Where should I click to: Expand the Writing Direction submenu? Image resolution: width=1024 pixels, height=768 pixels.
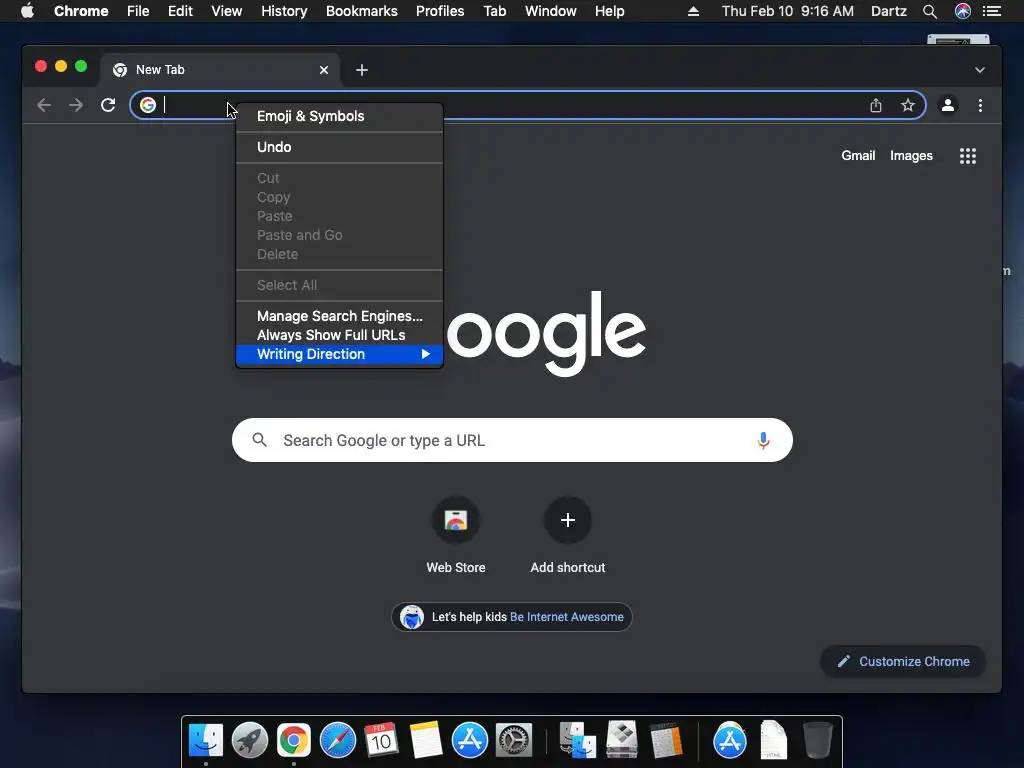pos(340,354)
